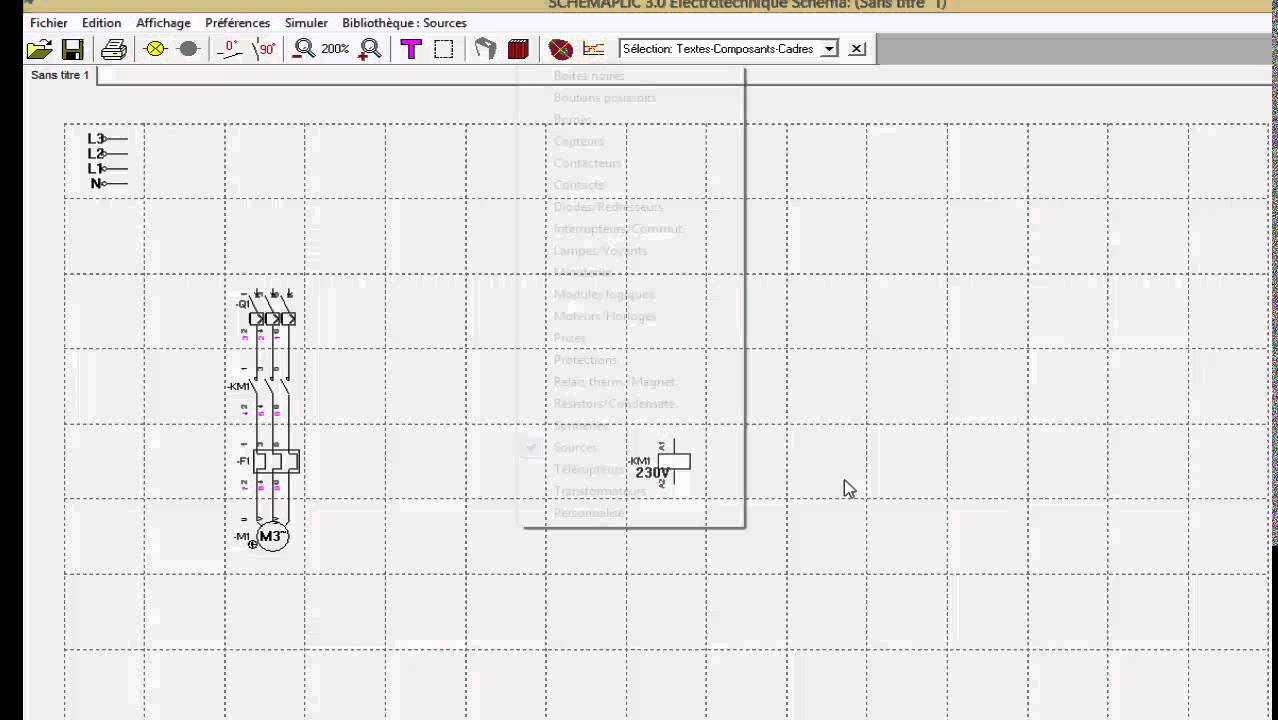
Task: Open the Fichier menu
Action: click(49, 23)
